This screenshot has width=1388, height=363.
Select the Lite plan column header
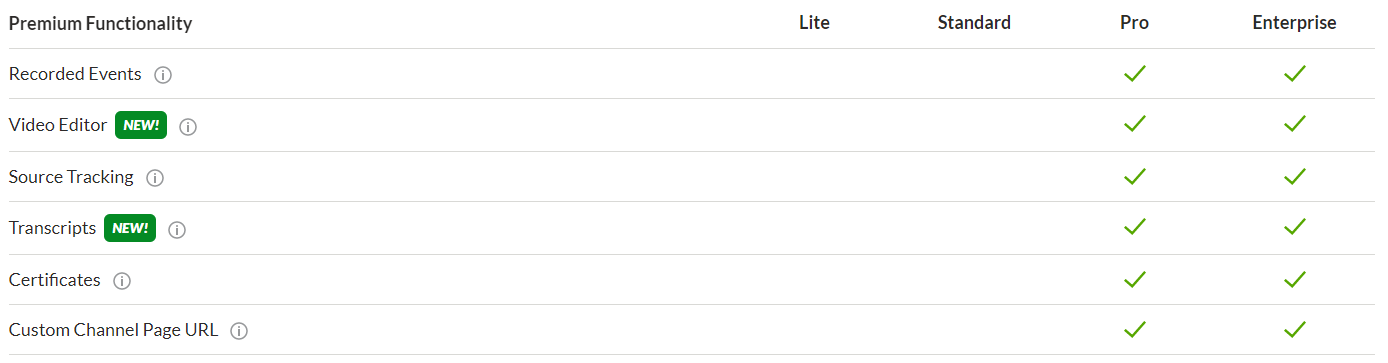click(x=814, y=23)
